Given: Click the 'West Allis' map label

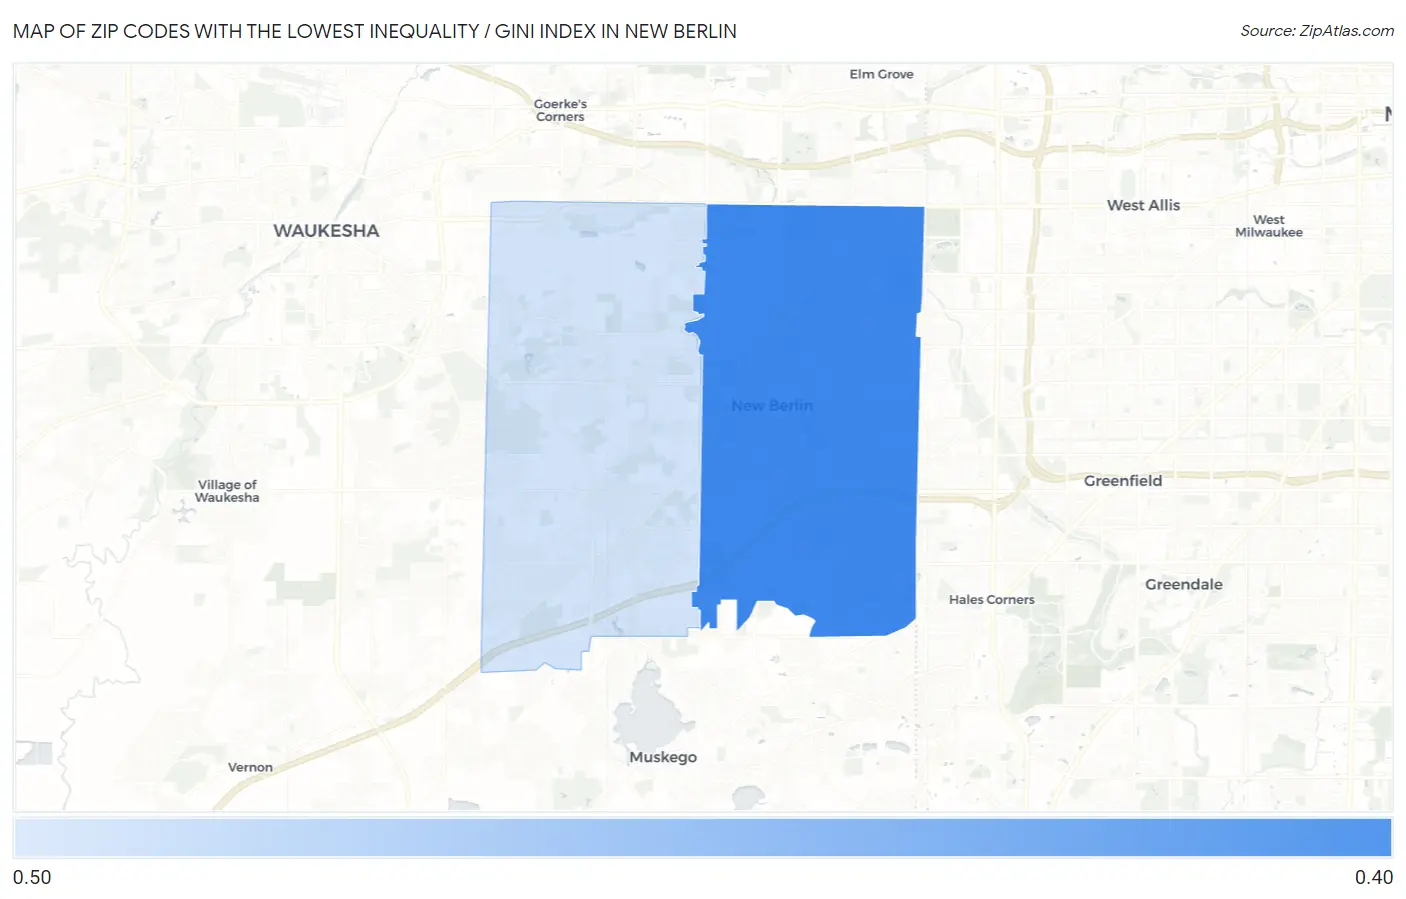Looking at the screenshot, I should (1143, 205).
